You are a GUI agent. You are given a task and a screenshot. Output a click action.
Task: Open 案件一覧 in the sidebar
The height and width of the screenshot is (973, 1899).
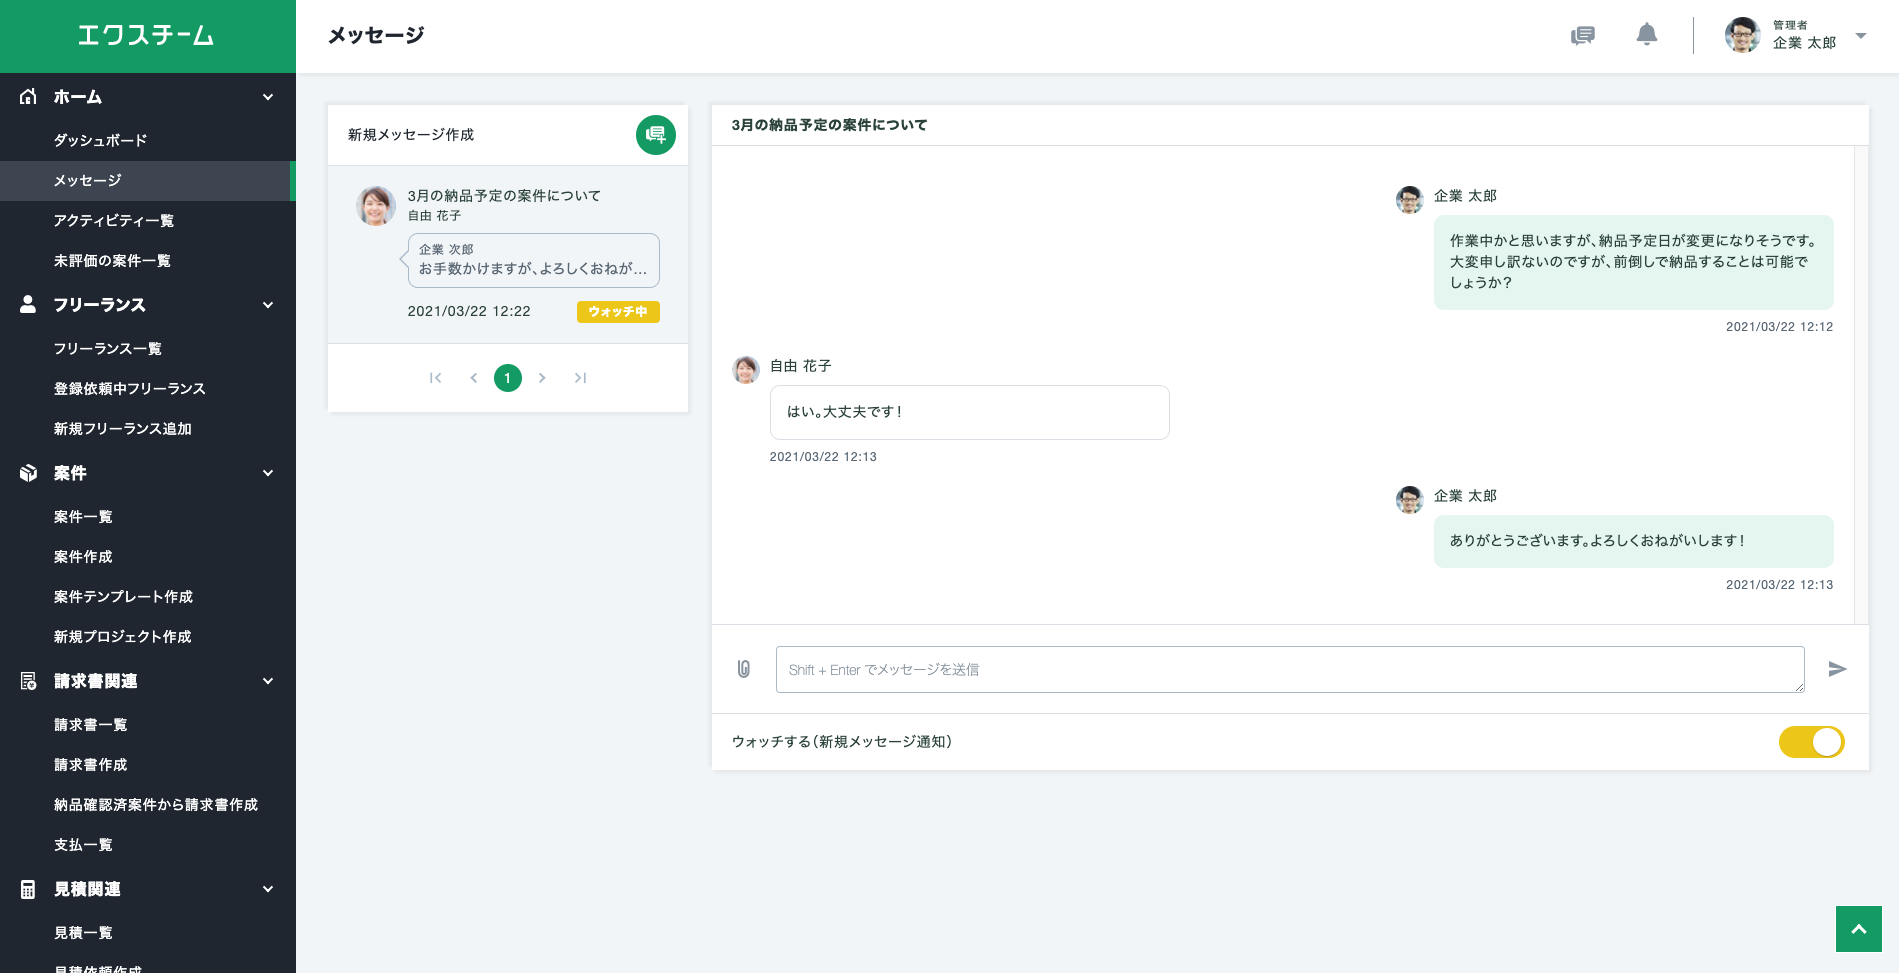click(x=83, y=517)
